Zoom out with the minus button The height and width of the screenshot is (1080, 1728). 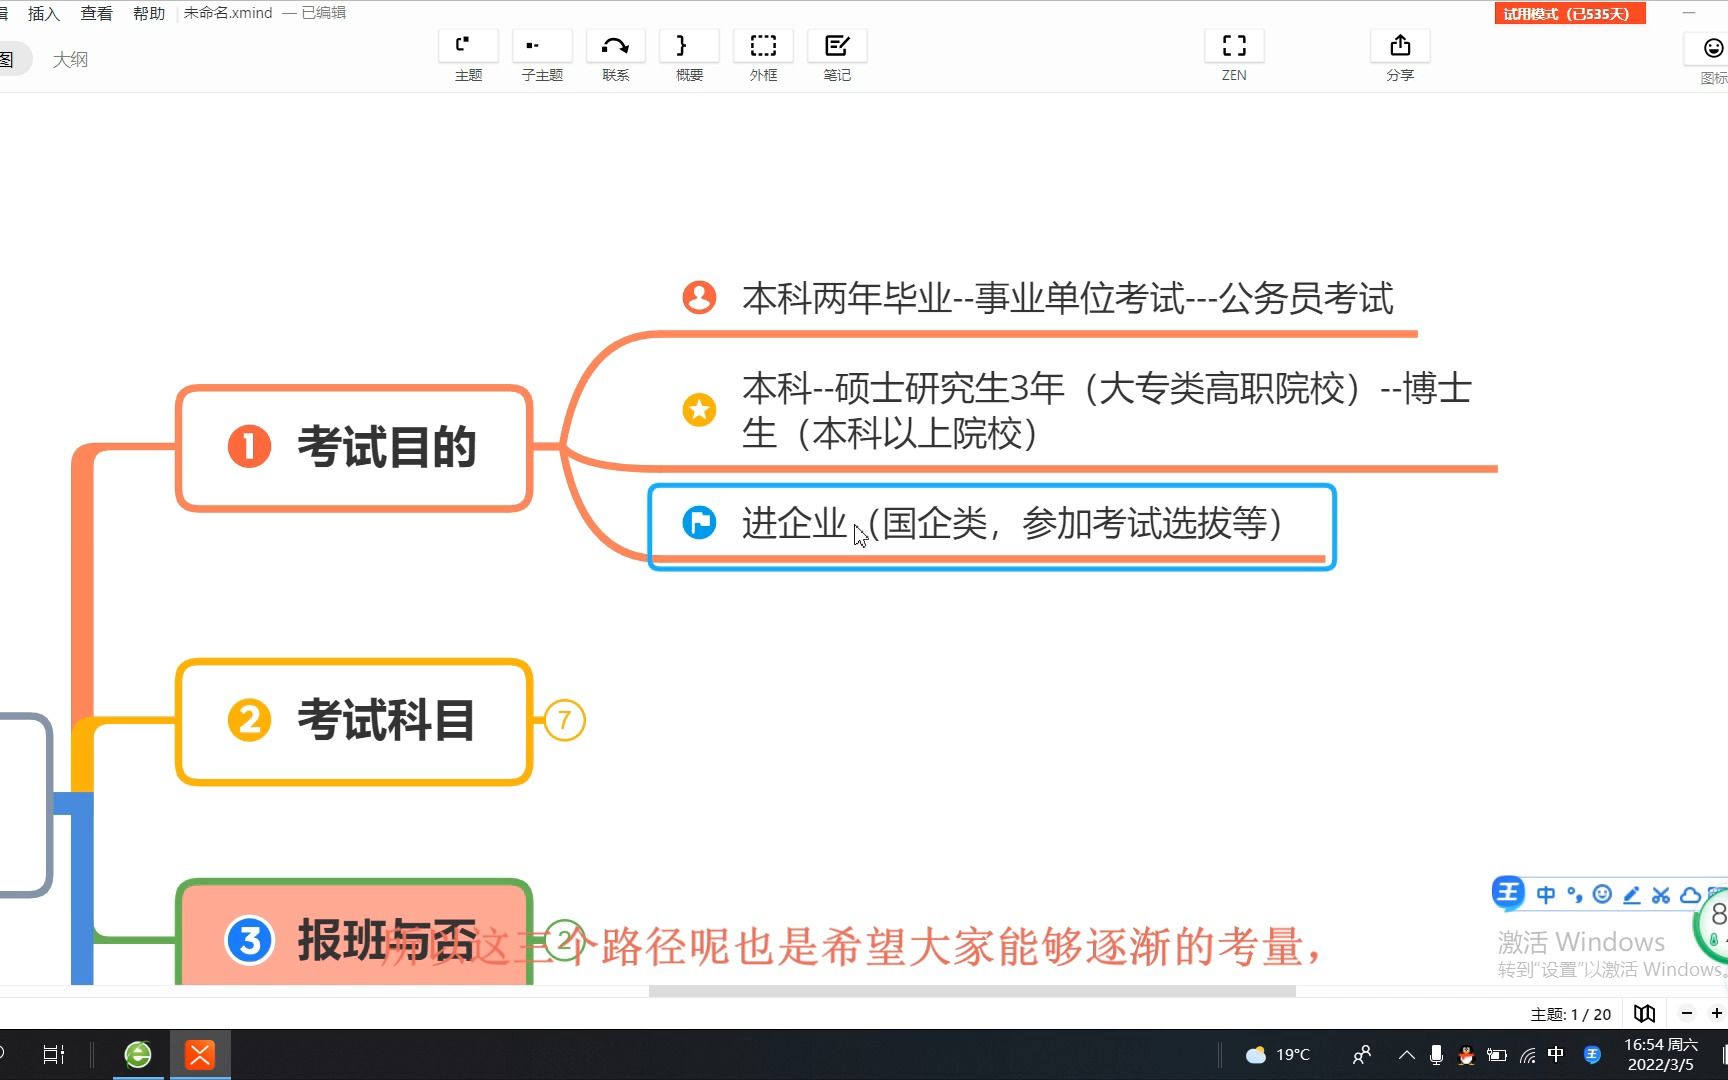(x=1687, y=1013)
